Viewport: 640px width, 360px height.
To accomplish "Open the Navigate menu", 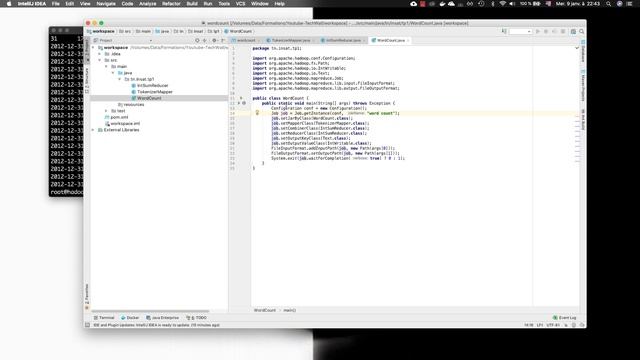I will point(106,4).
